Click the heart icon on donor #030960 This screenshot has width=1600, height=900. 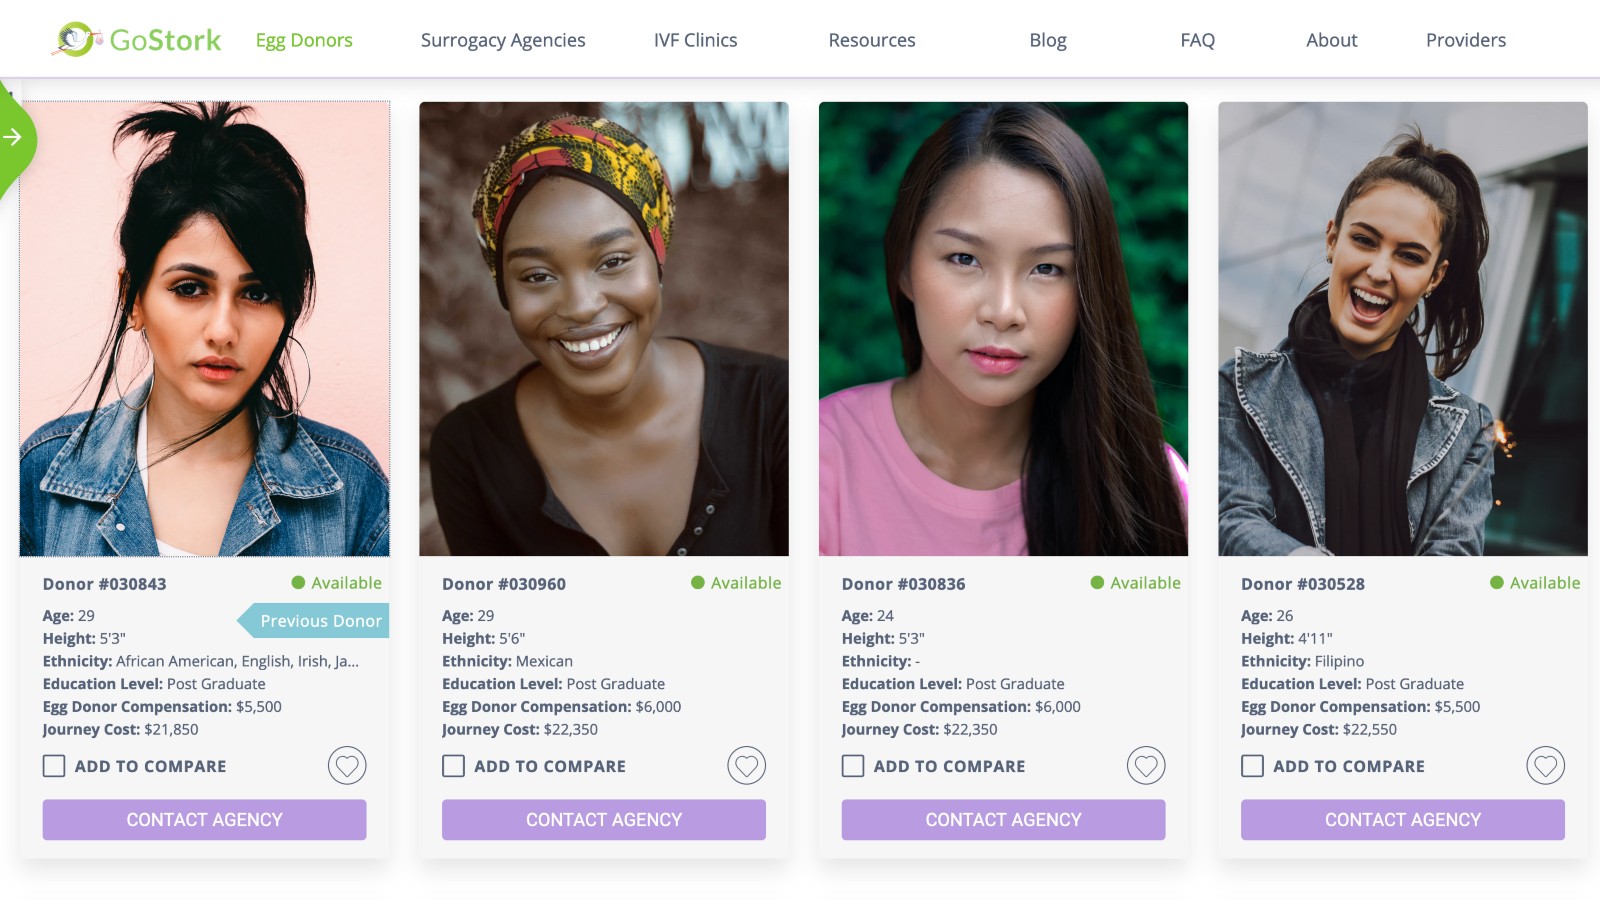tap(747, 765)
